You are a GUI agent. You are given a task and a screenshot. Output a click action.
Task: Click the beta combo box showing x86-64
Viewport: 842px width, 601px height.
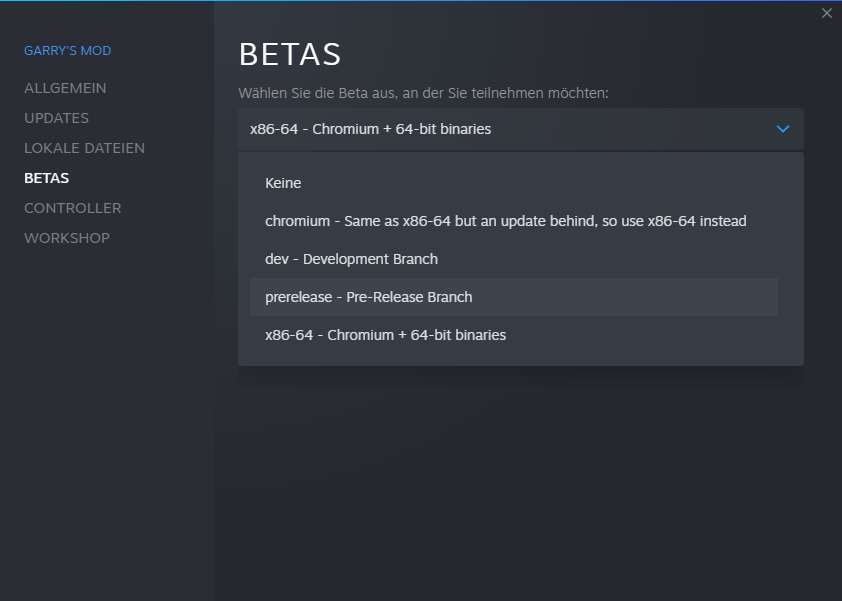[520, 129]
